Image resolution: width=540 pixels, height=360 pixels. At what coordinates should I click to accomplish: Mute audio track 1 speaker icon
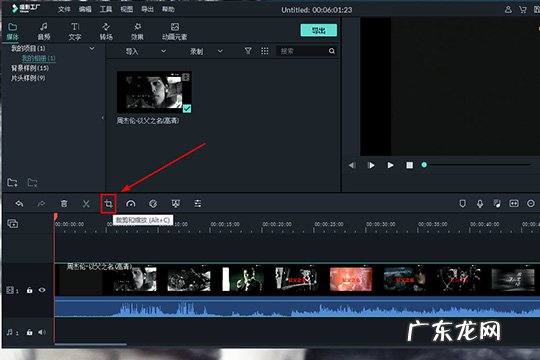tap(42, 332)
